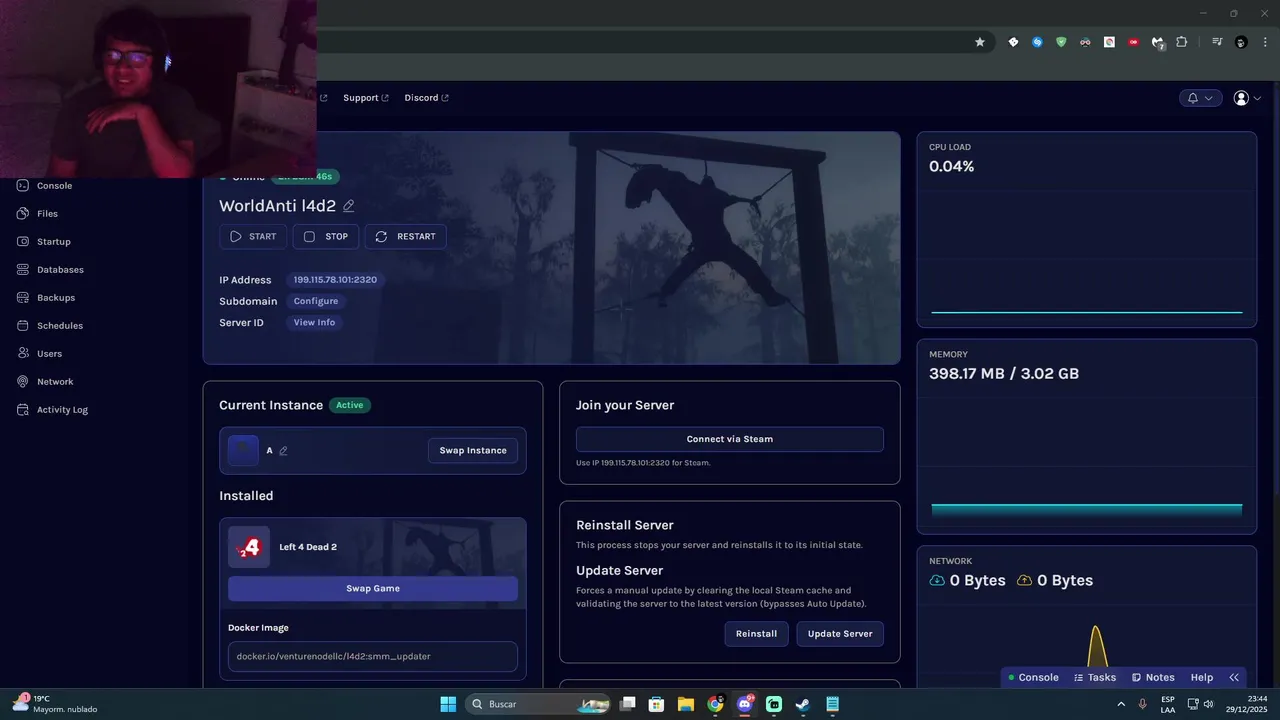Image resolution: width=1280 pixels, height=720 pixels.
Task: Open the Notepad app in the taskbar
Action: coord(832,704)
